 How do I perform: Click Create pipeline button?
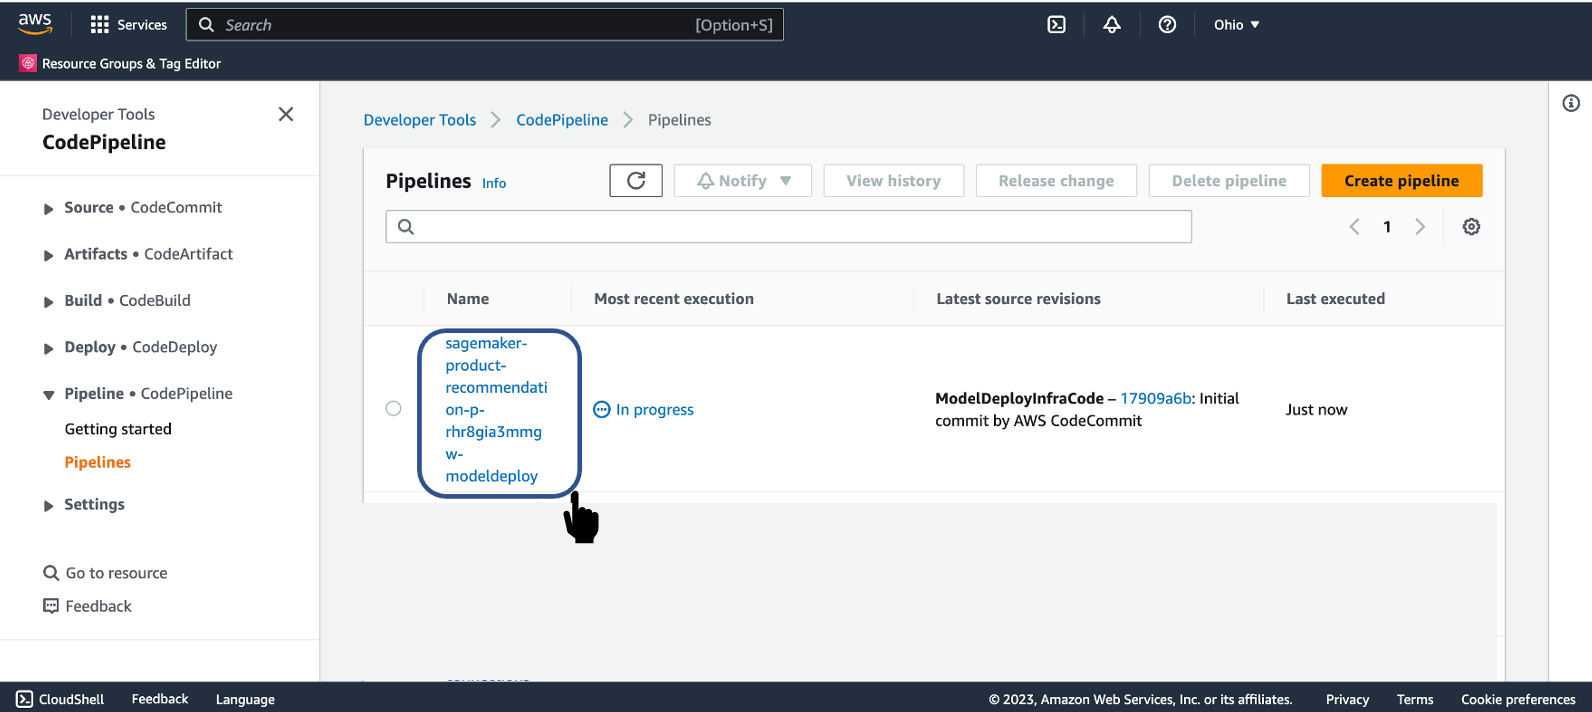(x=1402, y=181)
